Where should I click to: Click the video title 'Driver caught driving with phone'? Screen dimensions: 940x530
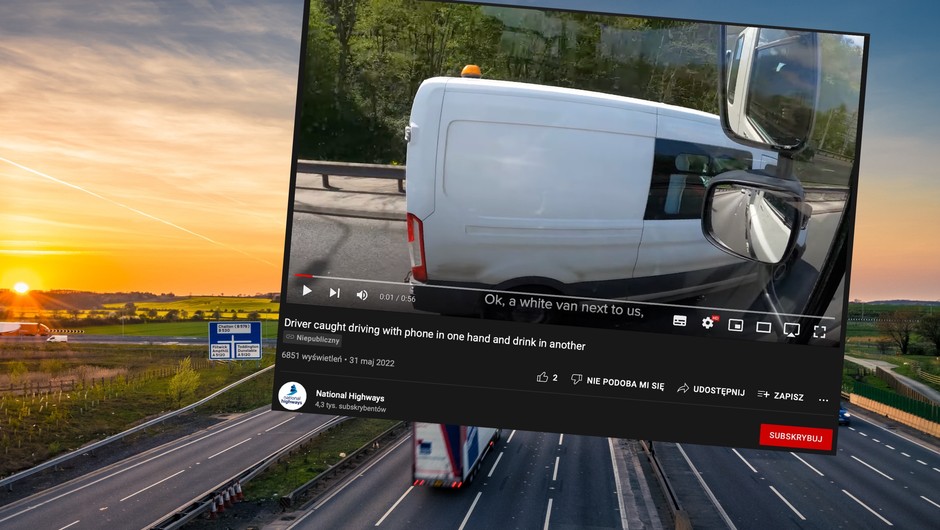click(435, 334)
